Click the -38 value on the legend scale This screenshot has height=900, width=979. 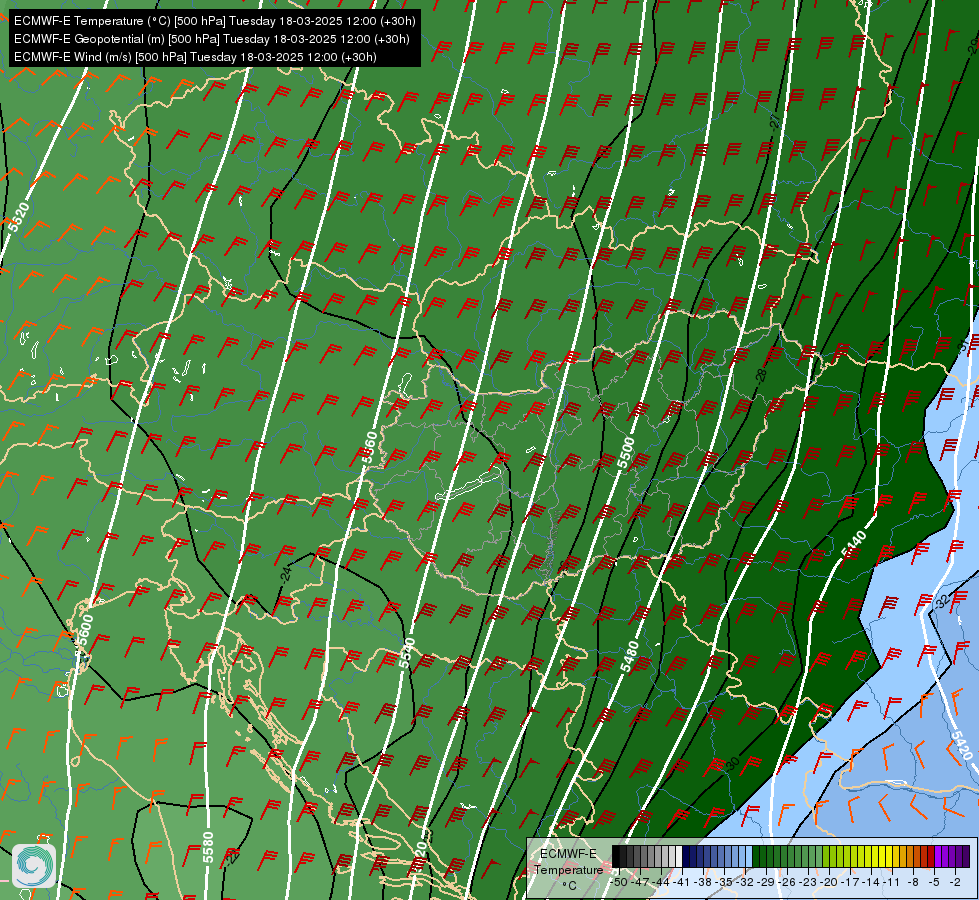(702, 882)
